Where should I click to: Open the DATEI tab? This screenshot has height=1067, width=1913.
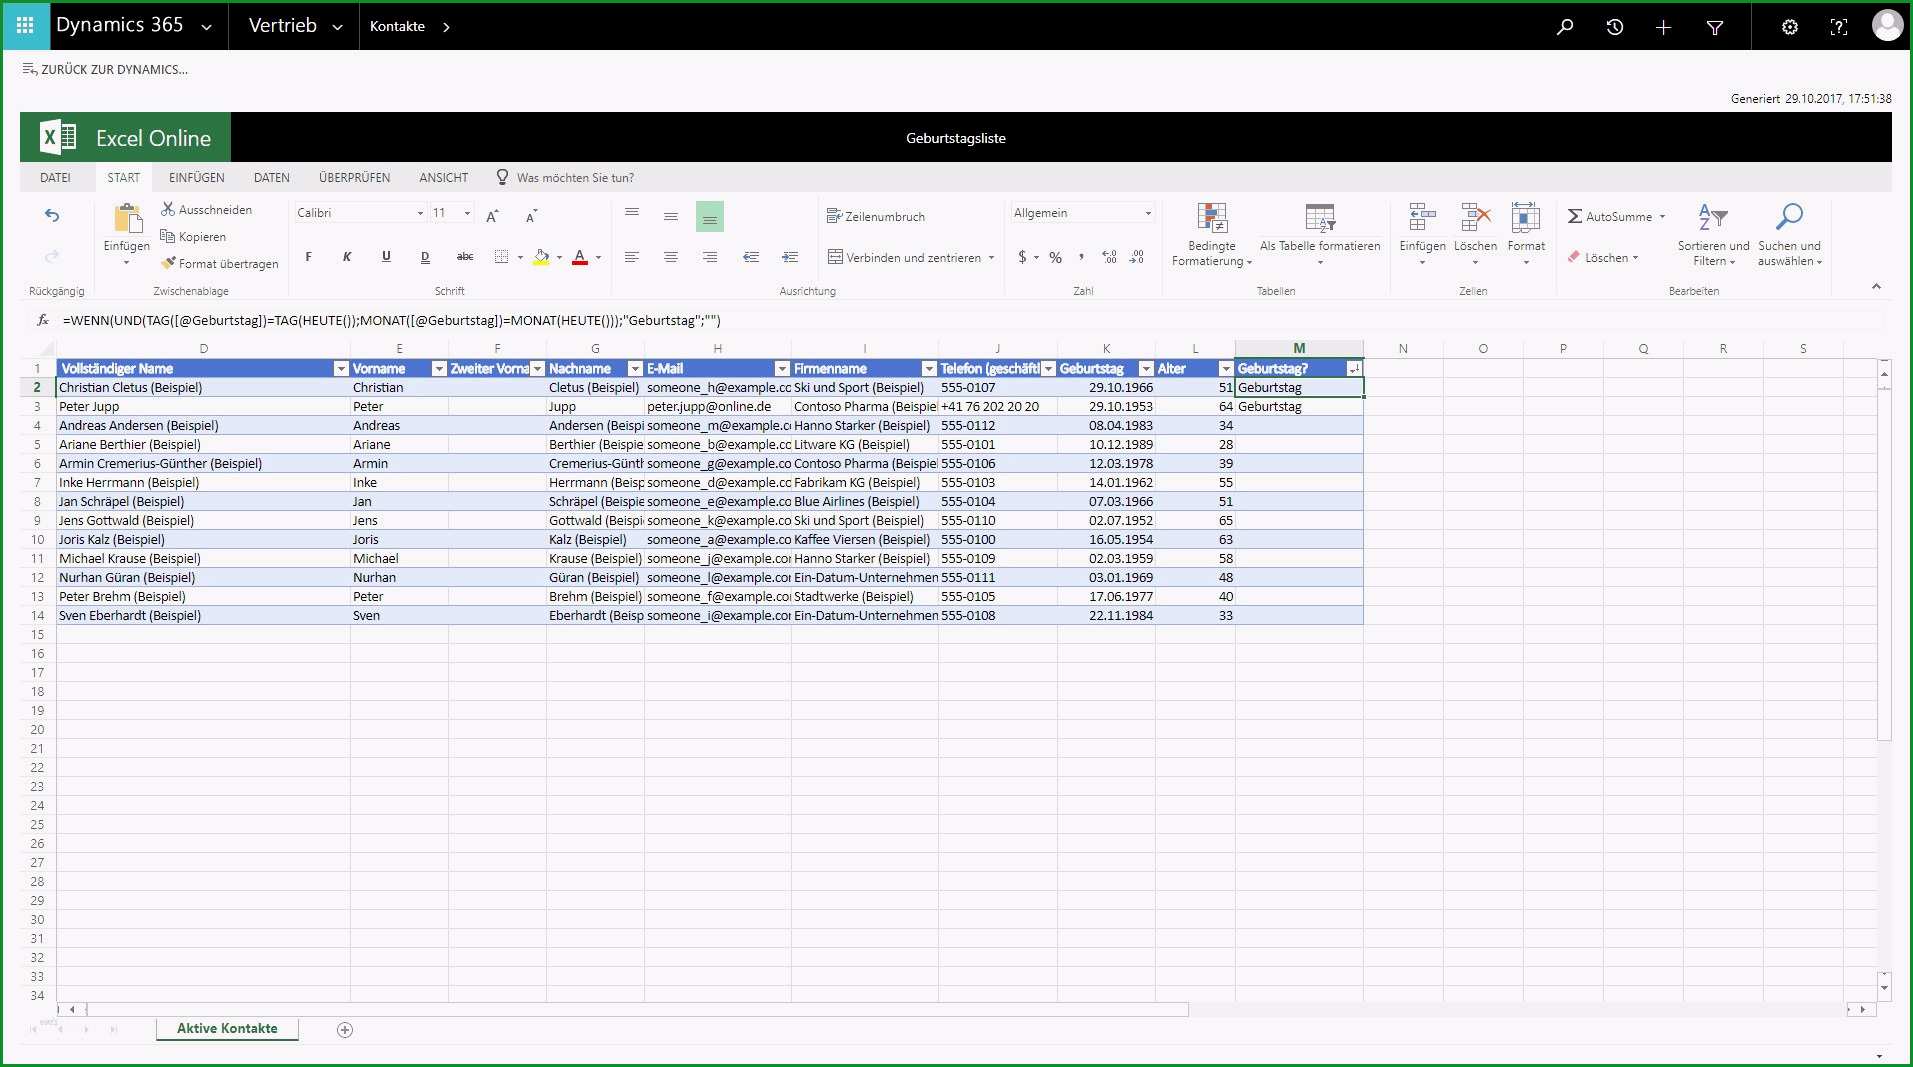click(55, 178)
